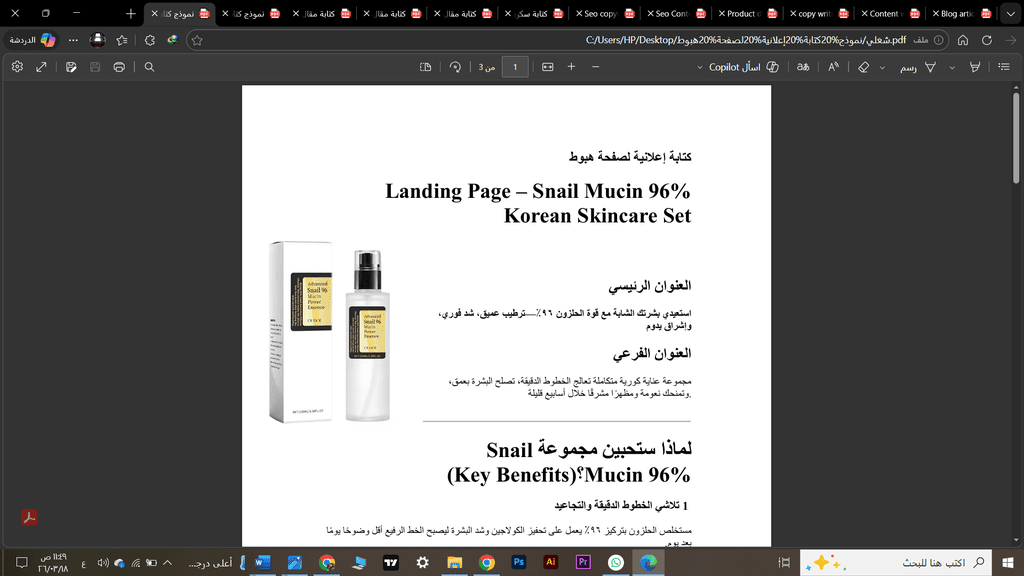Open the Windows Start menu
The image size is (1024, 576).
[x=1008, y=562]
